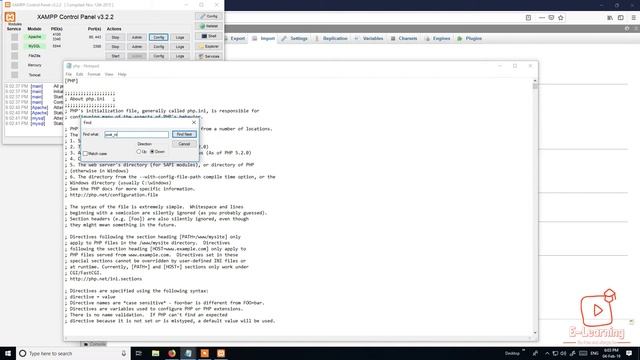640x360 pixels.
Task: Open Firefox hamburger menu
Action: click(633, 18)
